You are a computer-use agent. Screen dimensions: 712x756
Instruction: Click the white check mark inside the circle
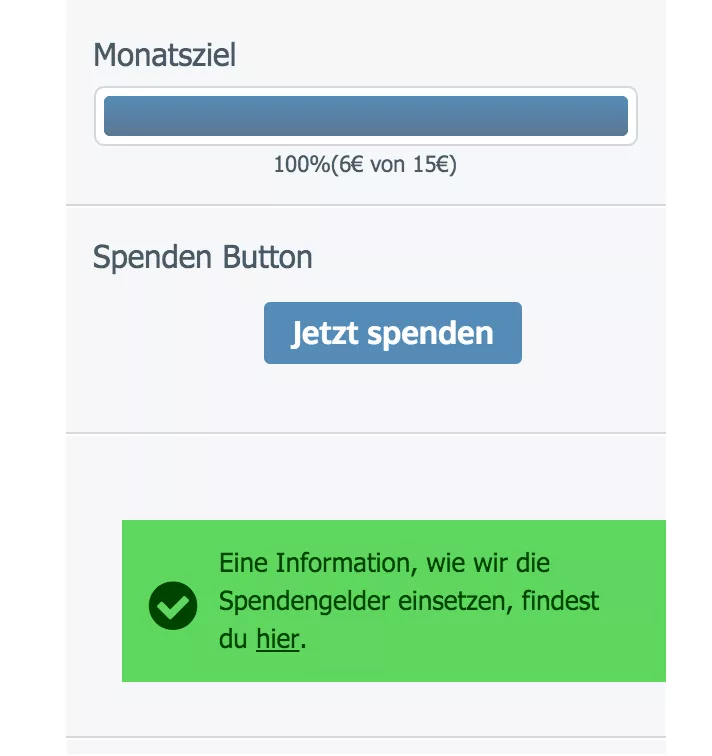[173, 607]
